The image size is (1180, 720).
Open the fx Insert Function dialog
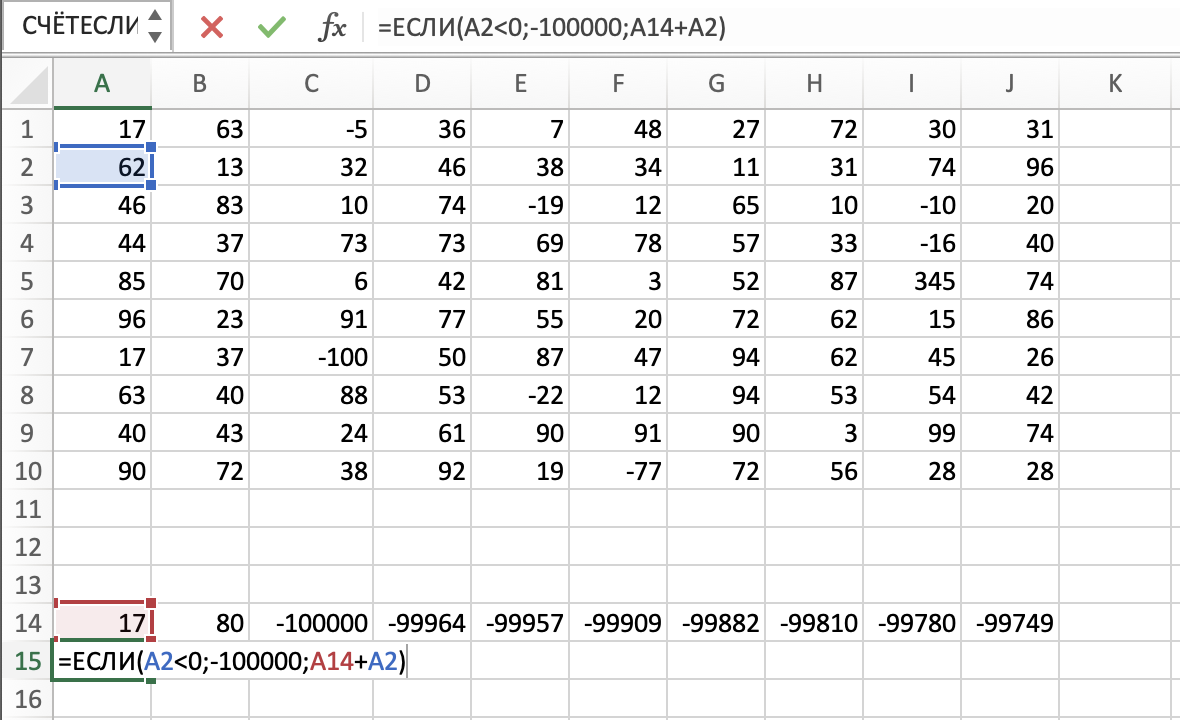pos(331,28)
